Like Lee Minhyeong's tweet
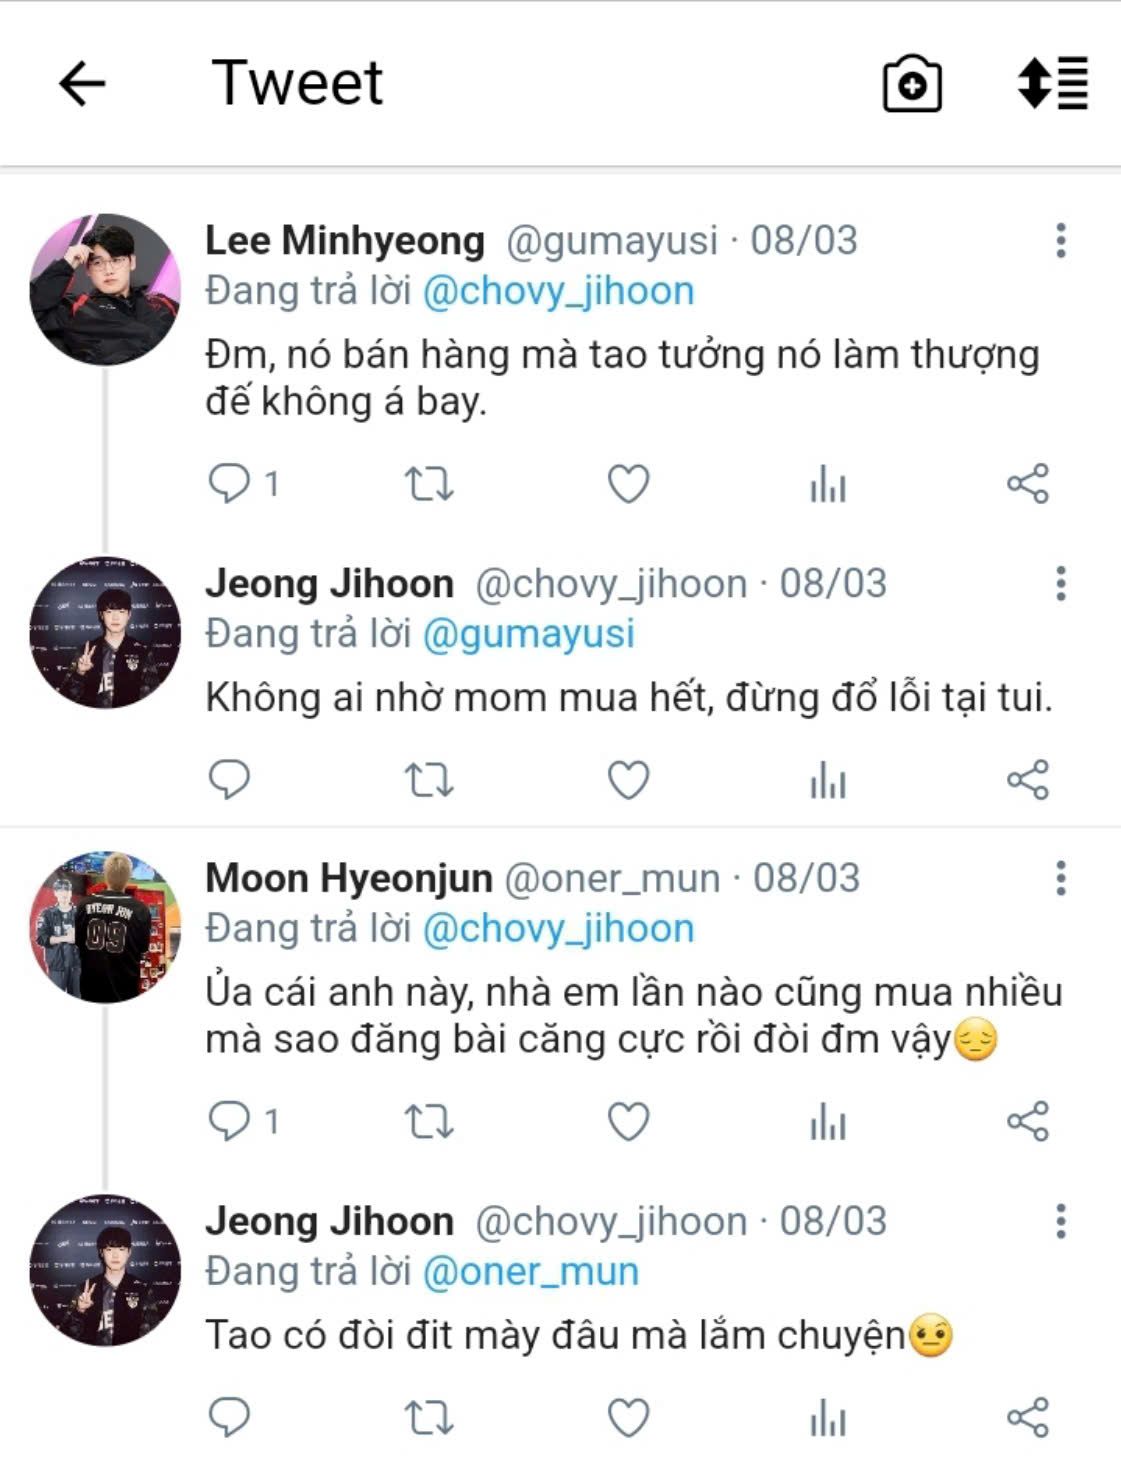The image size is (1121, 1461). pyautogui.click(x=629, y=485)
